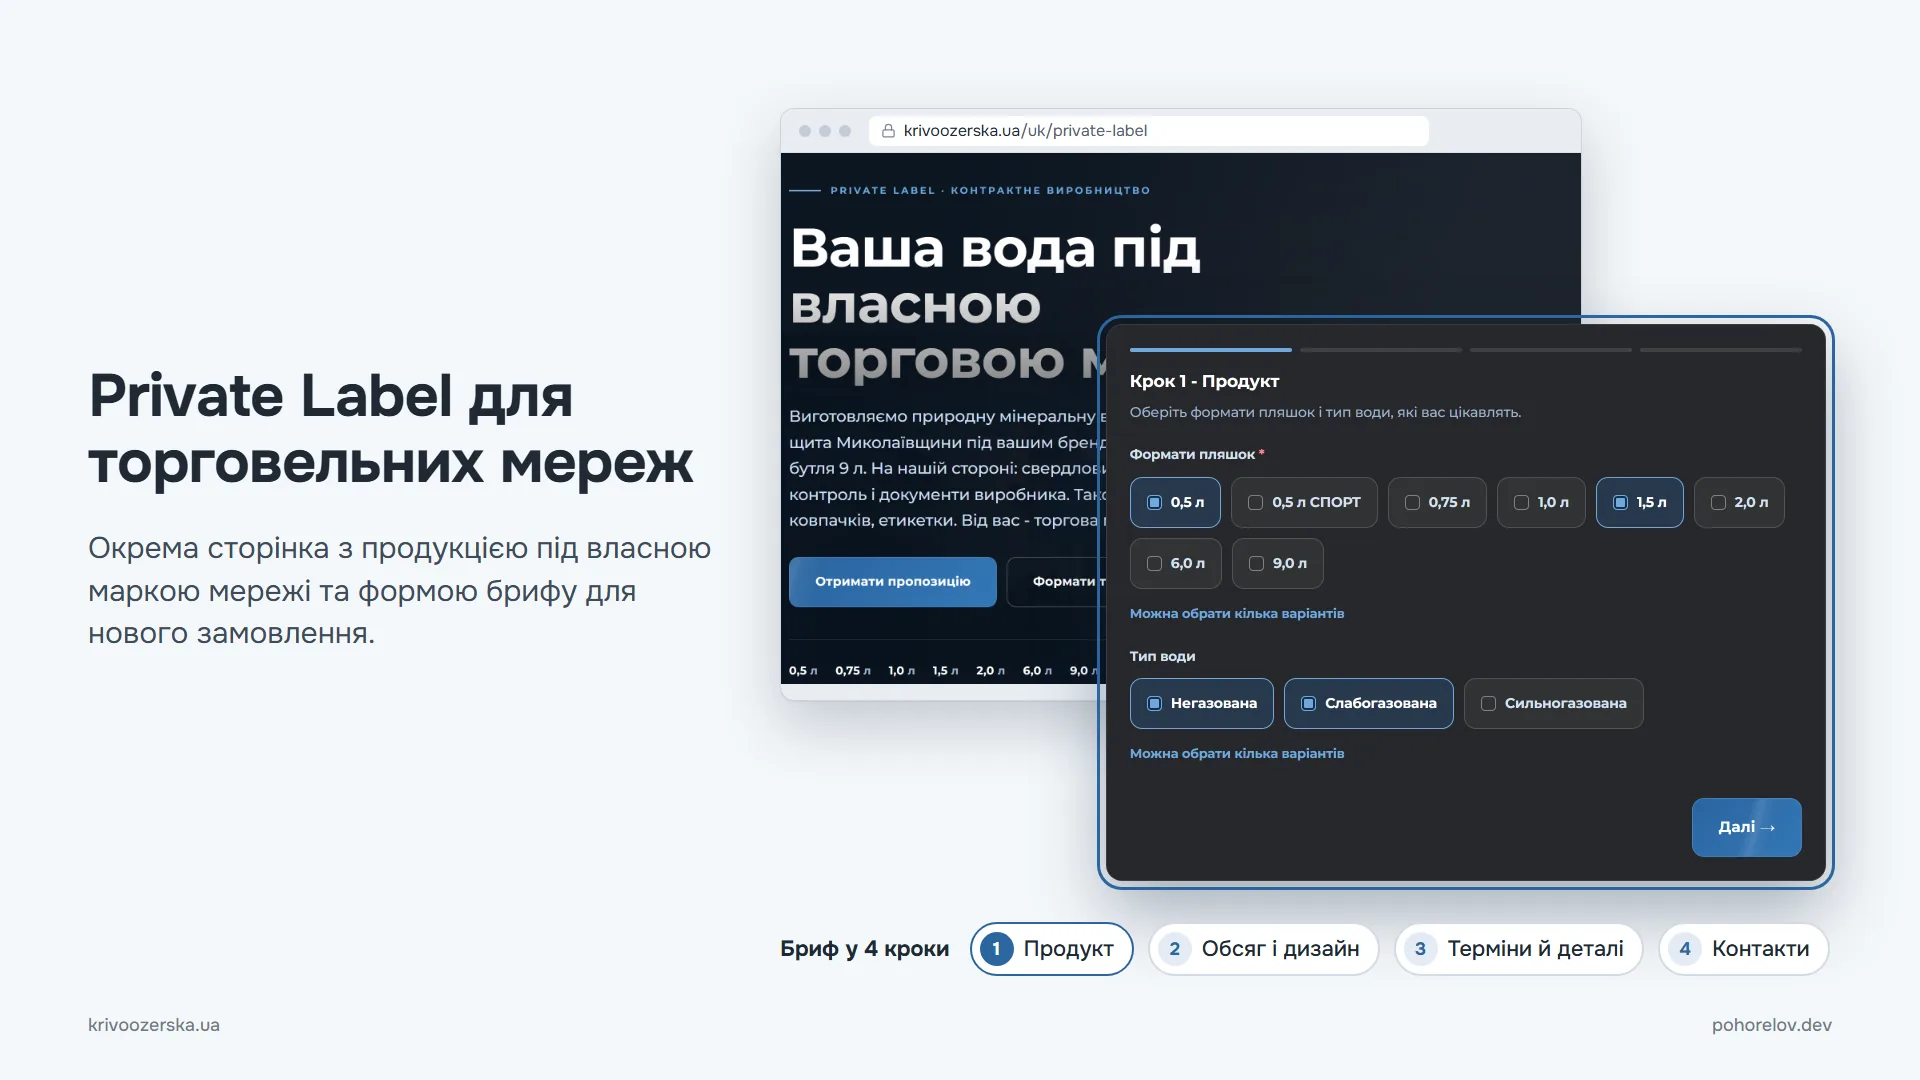Select the 0,75 л bottle format

(x=1437, y=502)
